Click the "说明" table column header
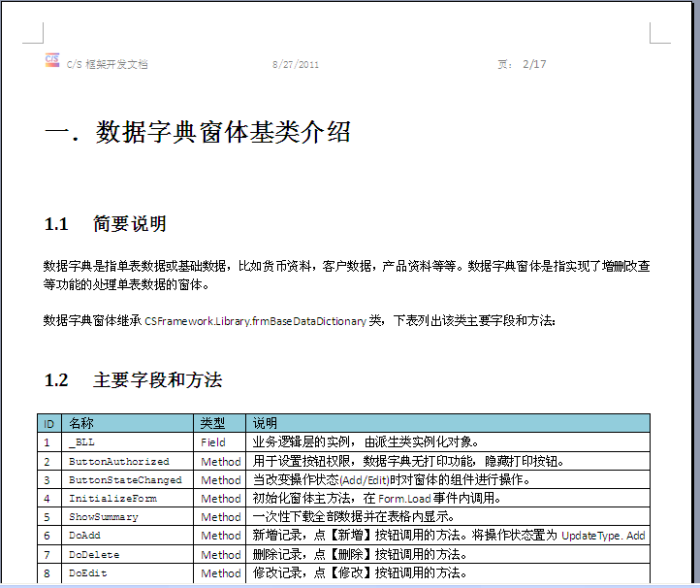This screenshot has width=700, height=588. (x=265, y=423)
